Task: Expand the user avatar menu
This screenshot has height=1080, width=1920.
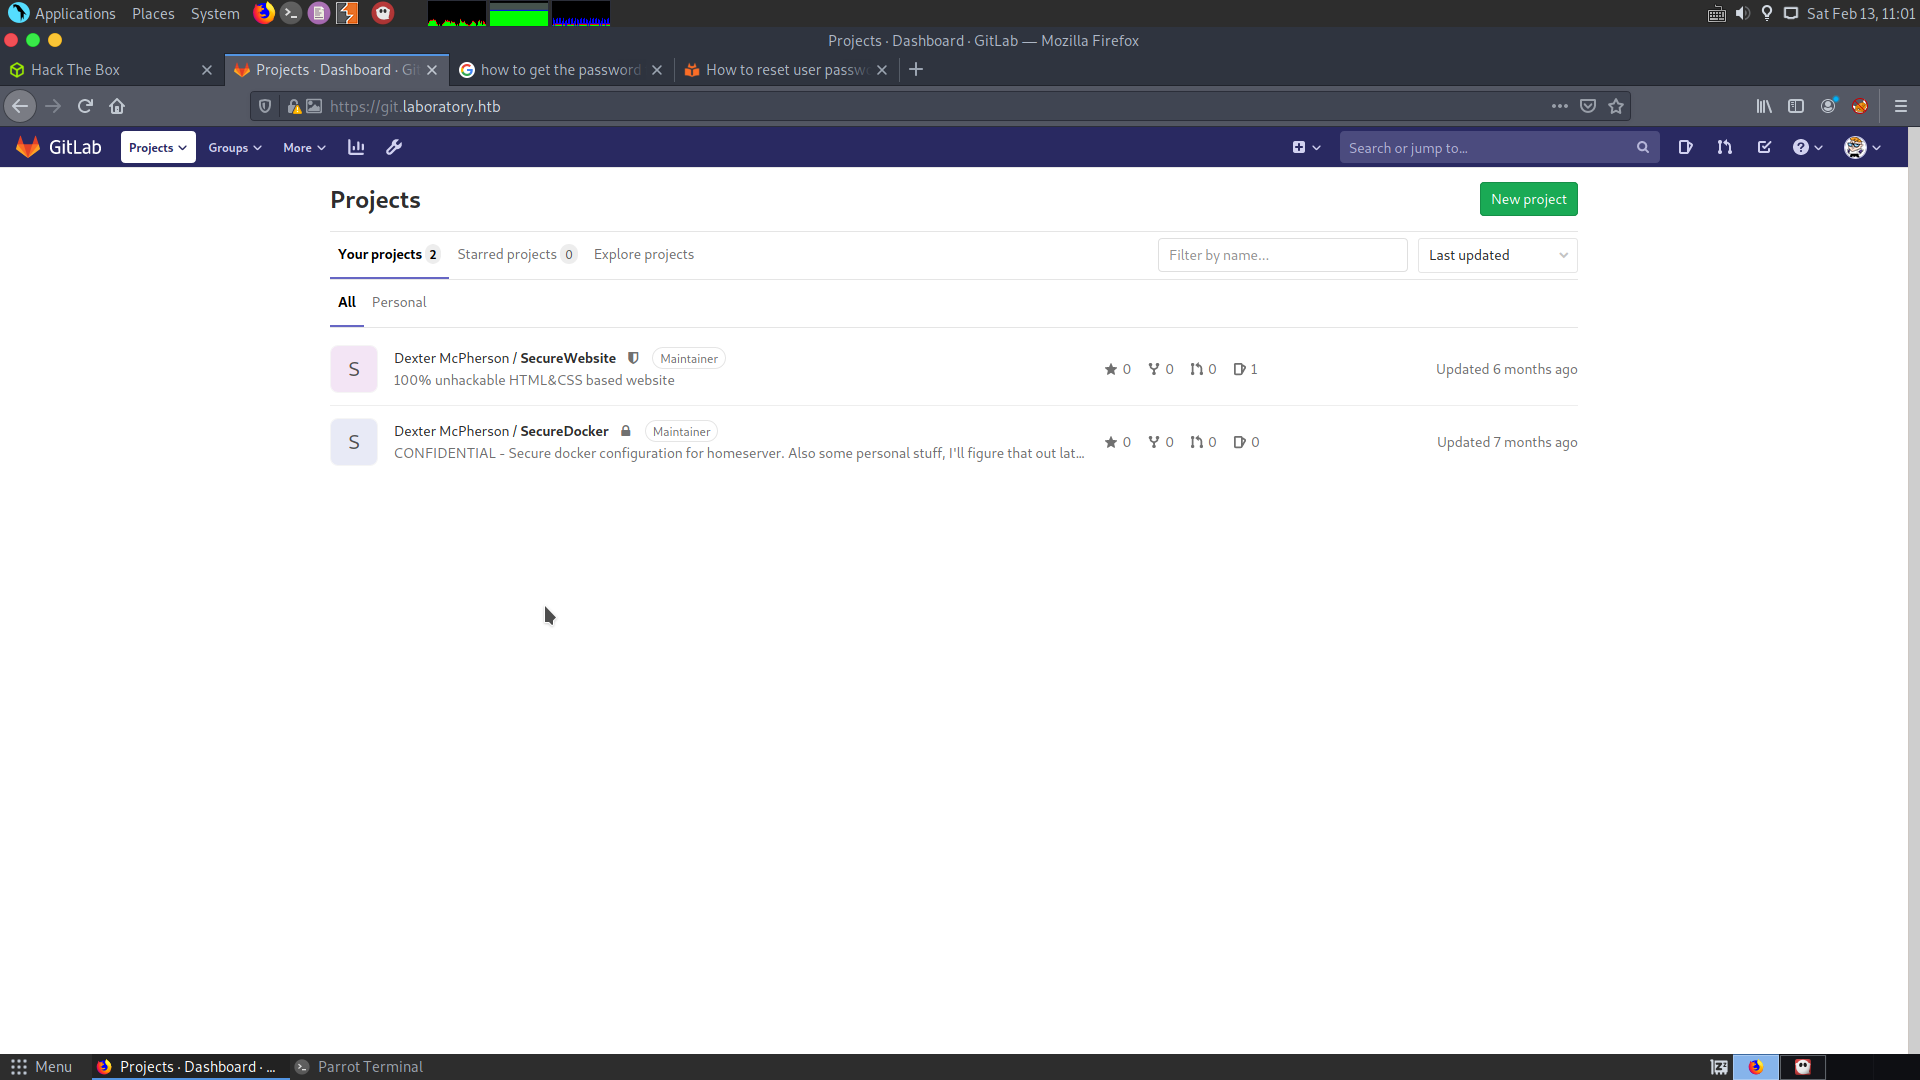Action: click(1862, 147)
